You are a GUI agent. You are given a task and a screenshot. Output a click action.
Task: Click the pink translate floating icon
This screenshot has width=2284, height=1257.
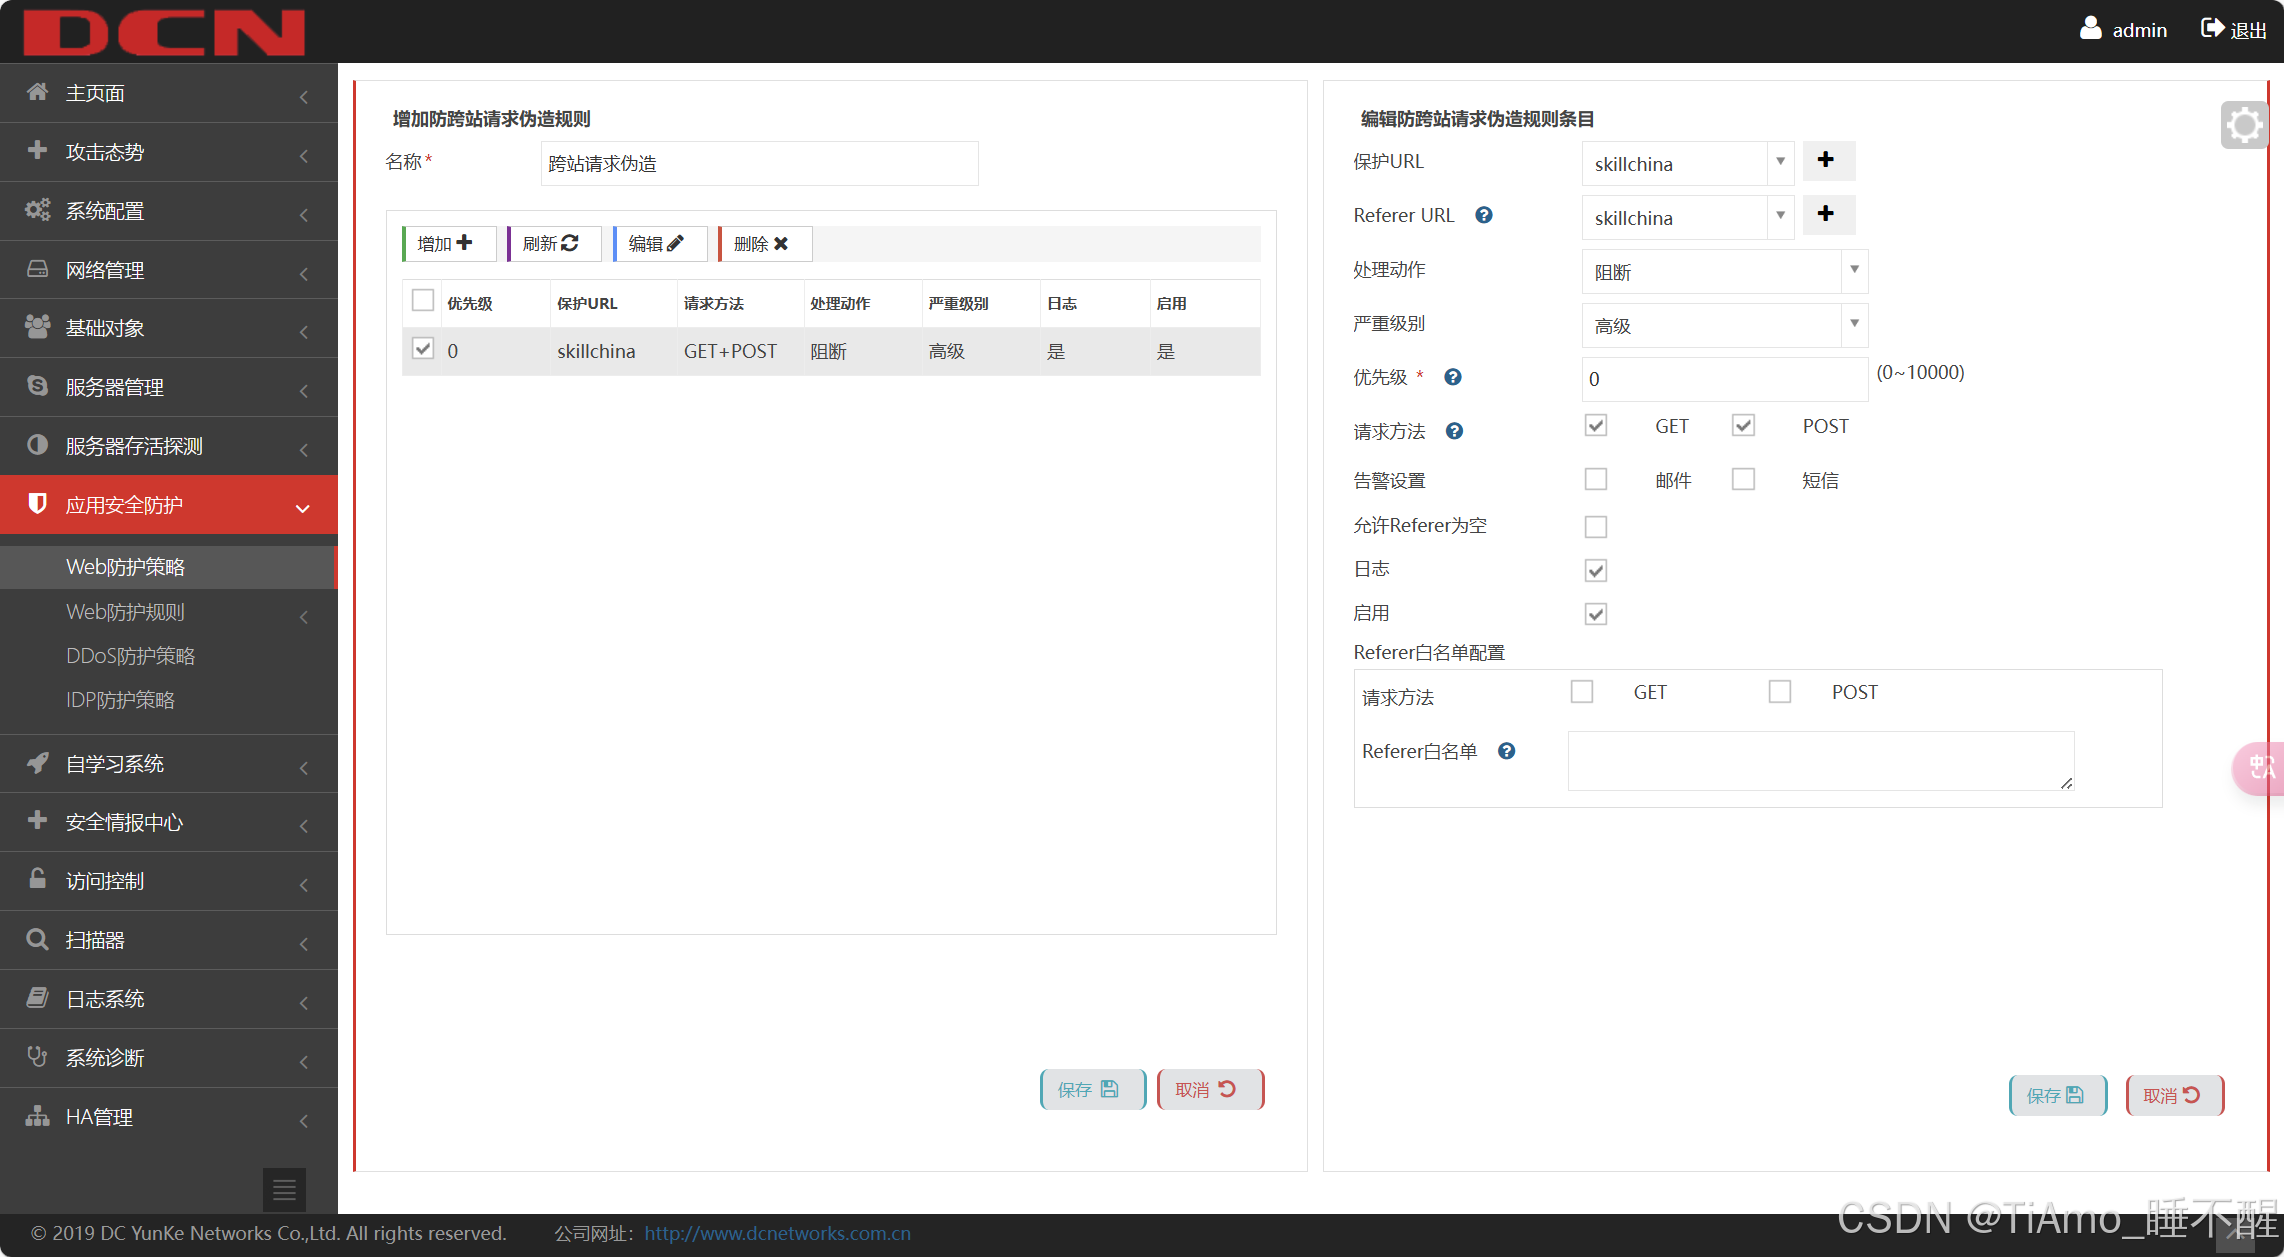tap(2259, 768)
